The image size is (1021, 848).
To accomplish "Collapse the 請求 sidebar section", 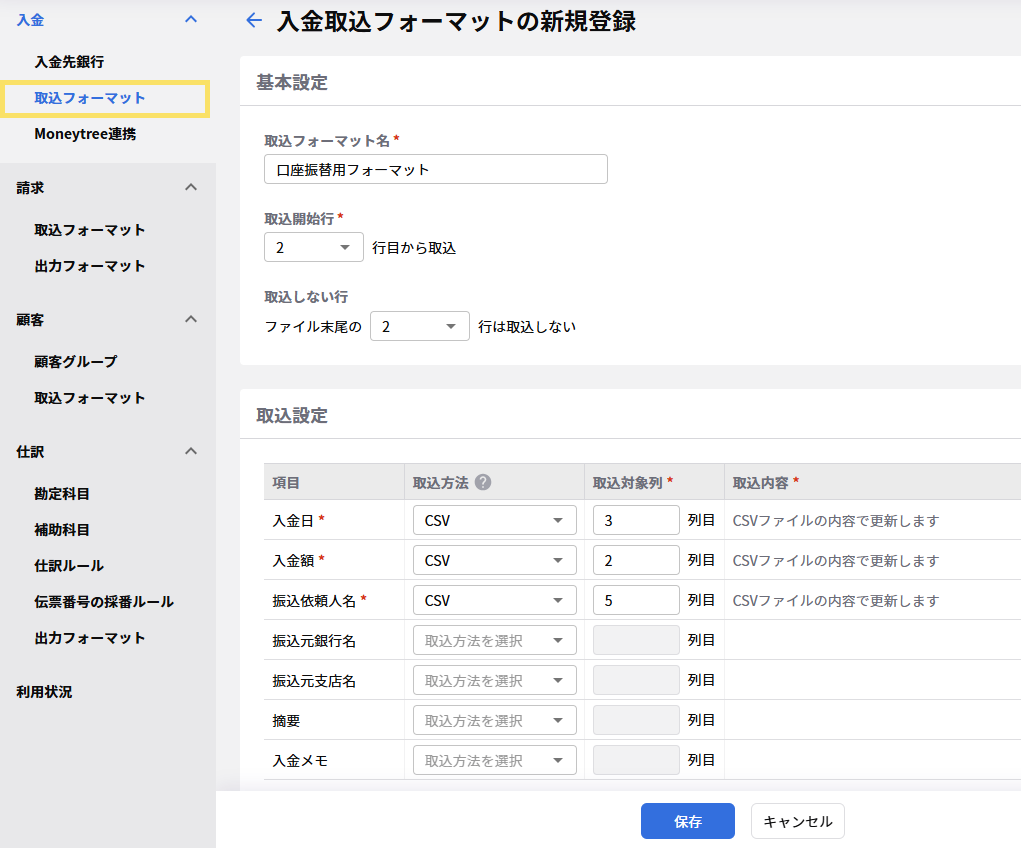I will 191,187.
